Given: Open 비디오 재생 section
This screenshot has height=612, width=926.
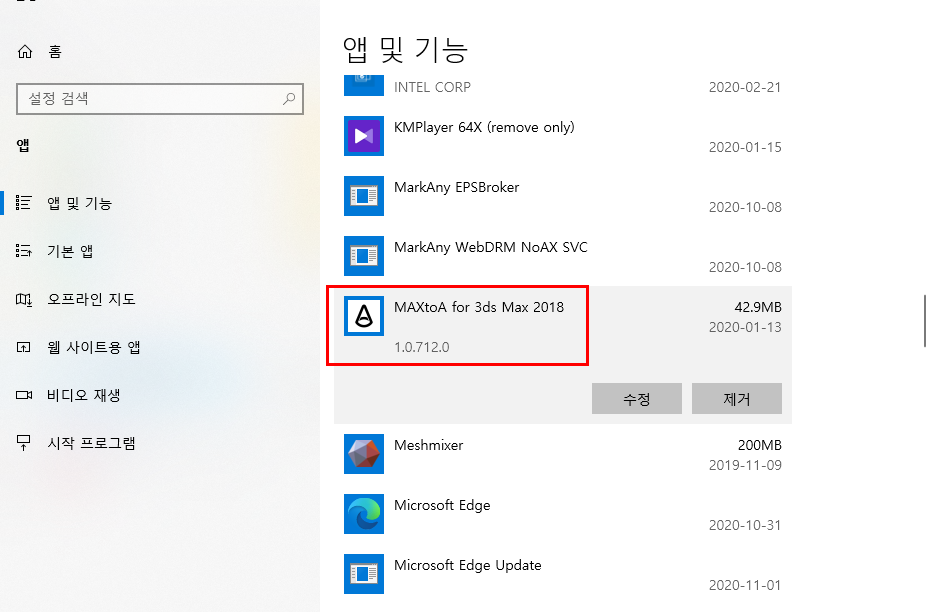Looking at the screenshot, I should [84, 395].
